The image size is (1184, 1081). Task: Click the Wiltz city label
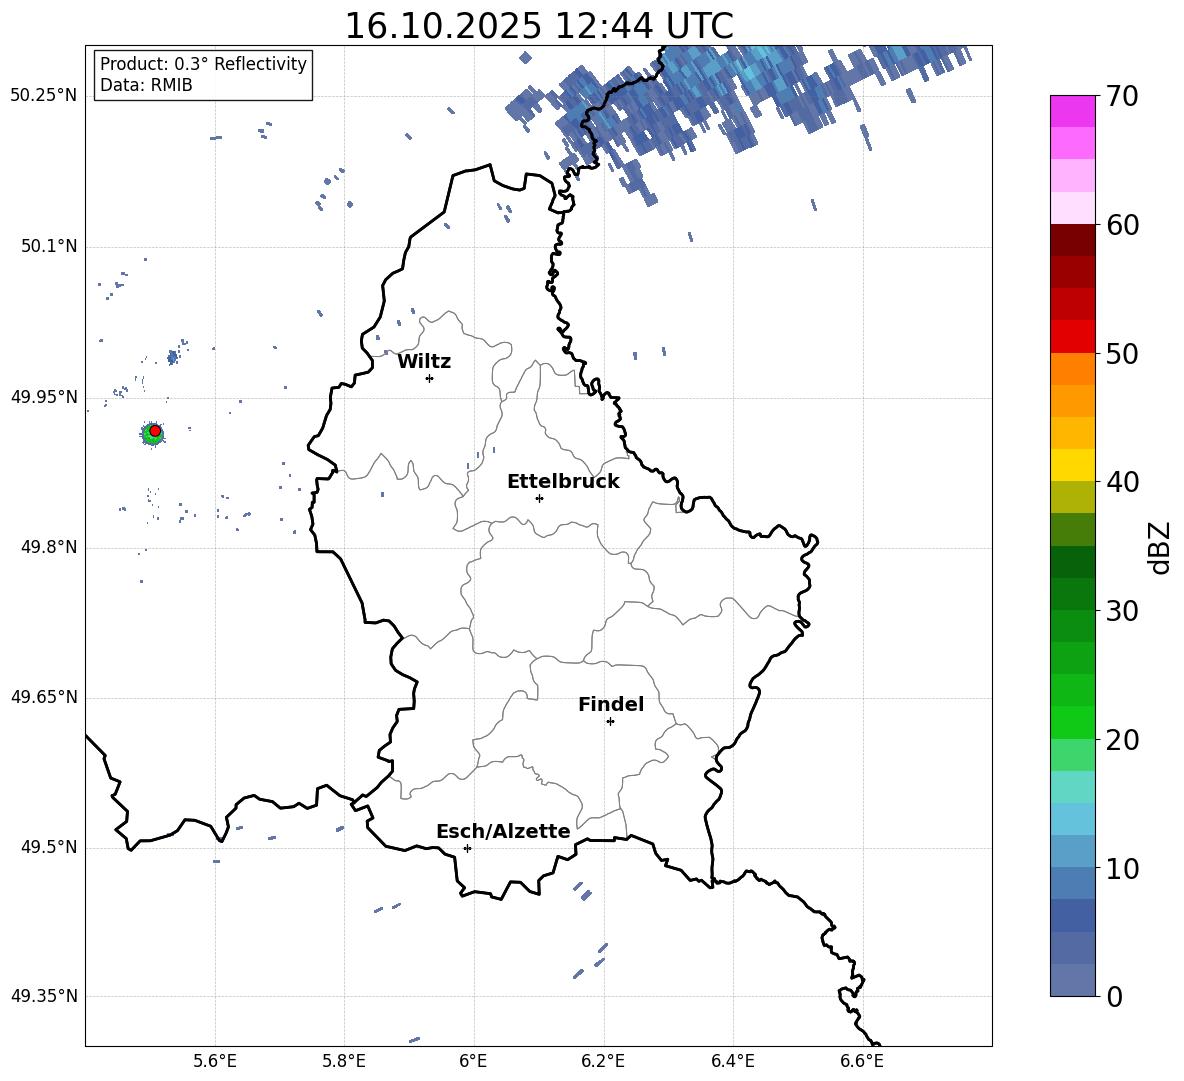[424, 362]
